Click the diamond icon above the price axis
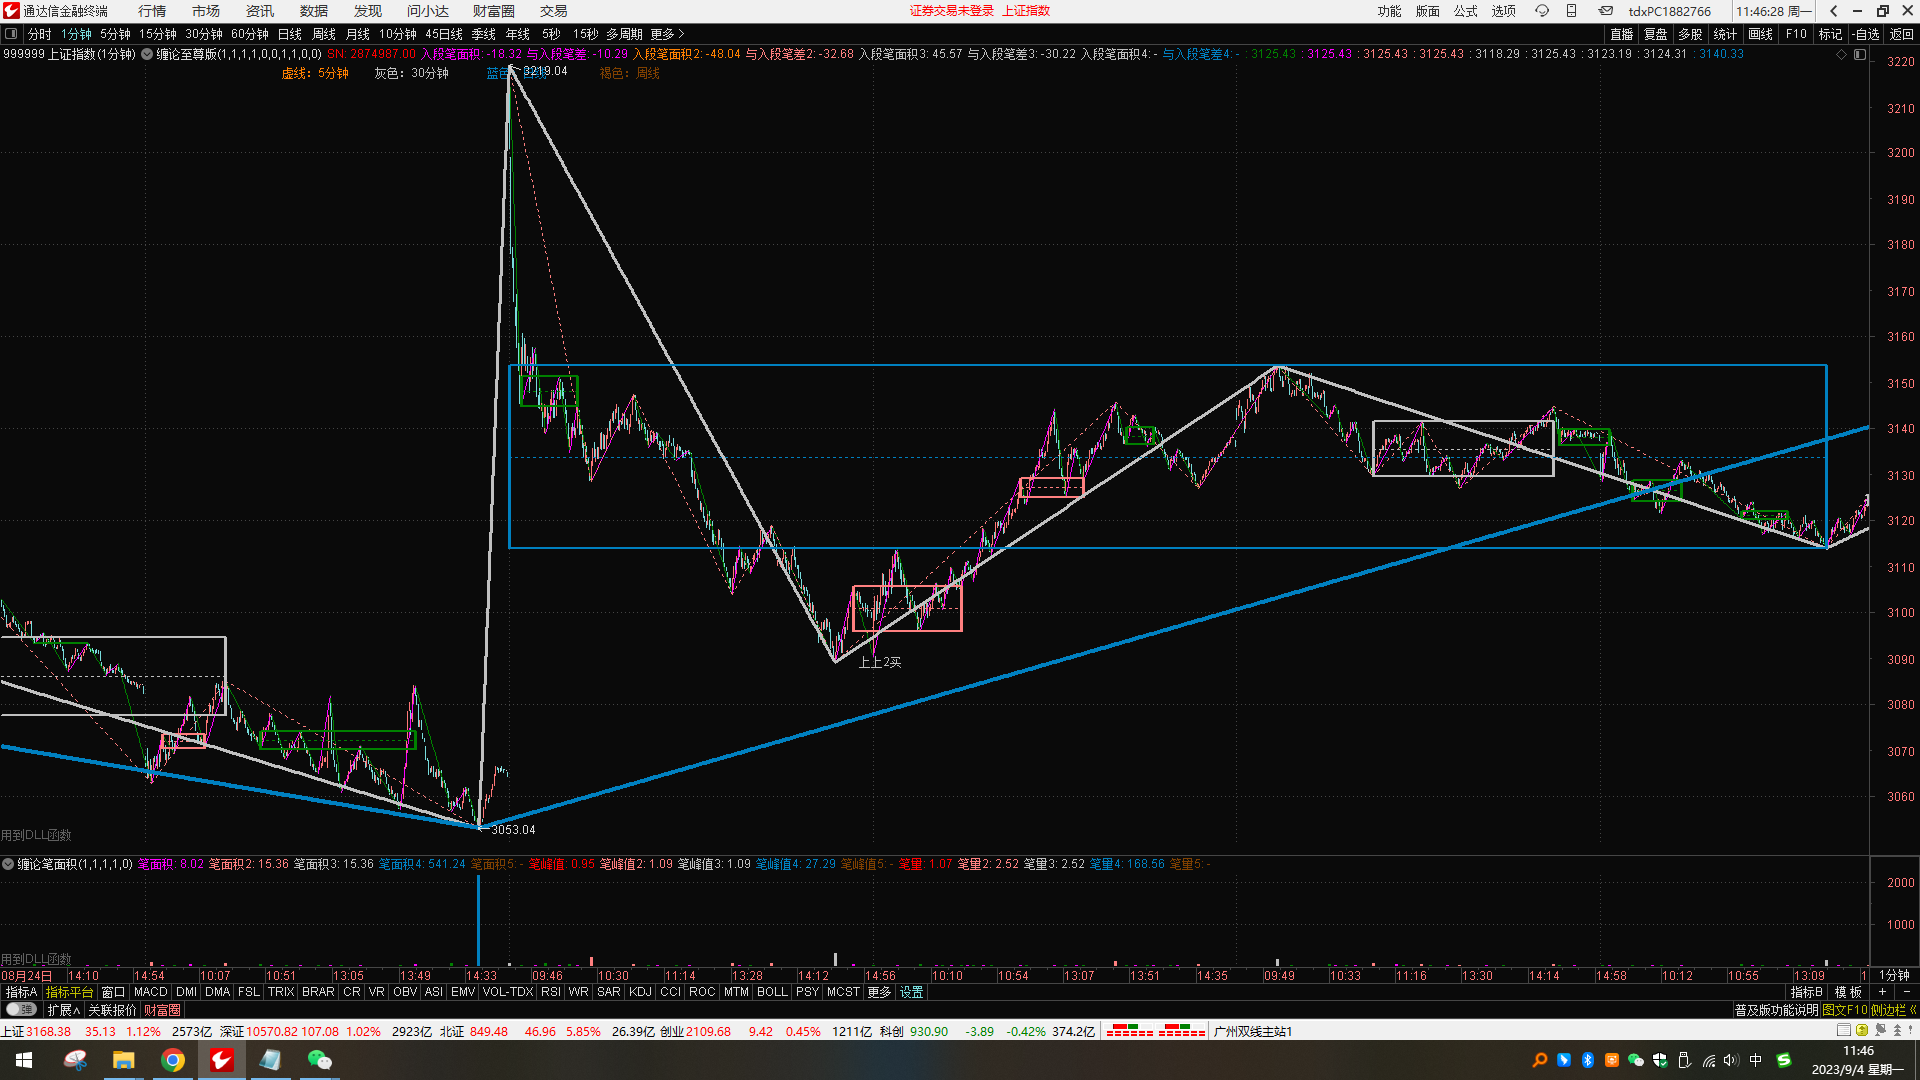Image resolution: width=1920 pixels, height=1080 pixels. 1841,54
